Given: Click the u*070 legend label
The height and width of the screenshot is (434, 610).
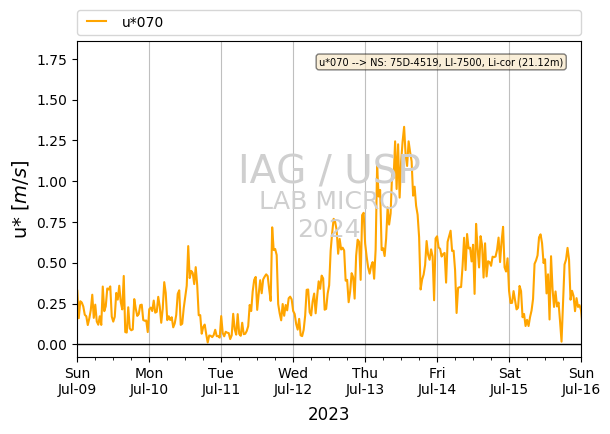Looking at the screenshot, I should pyautogui.click(x=142, y=22).
